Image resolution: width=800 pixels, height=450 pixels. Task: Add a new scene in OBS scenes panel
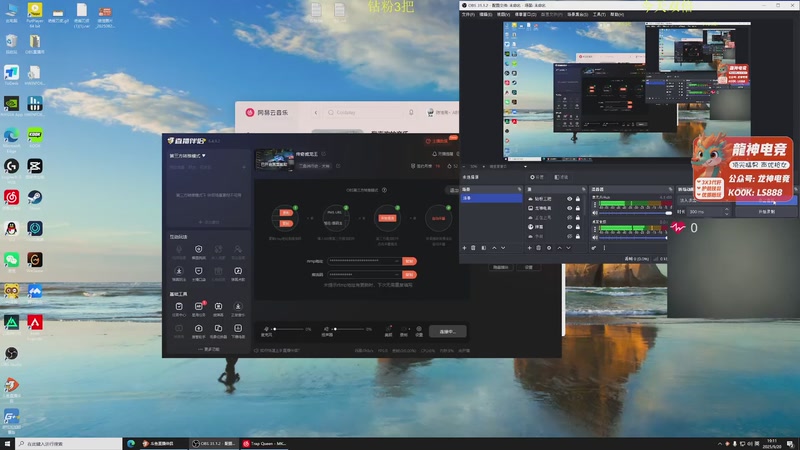[464, 248]
